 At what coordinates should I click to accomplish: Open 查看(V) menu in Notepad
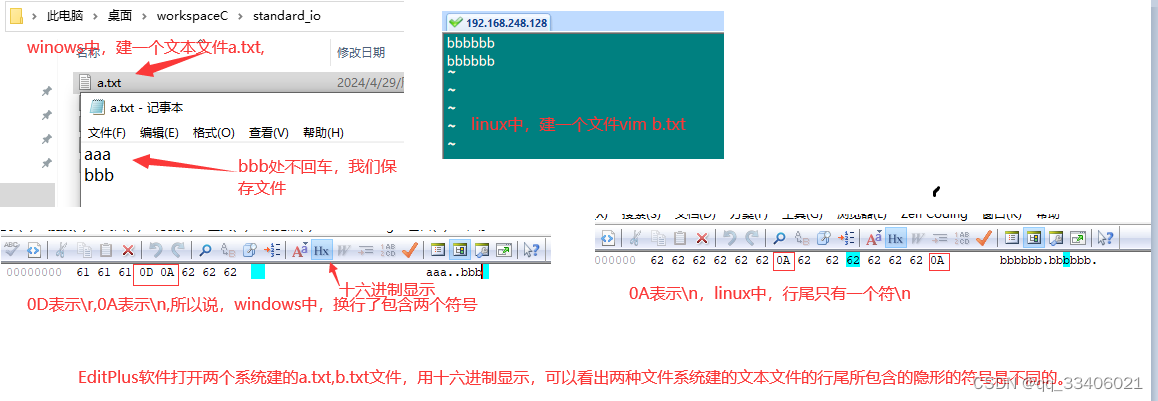click(x=269, y=133)
